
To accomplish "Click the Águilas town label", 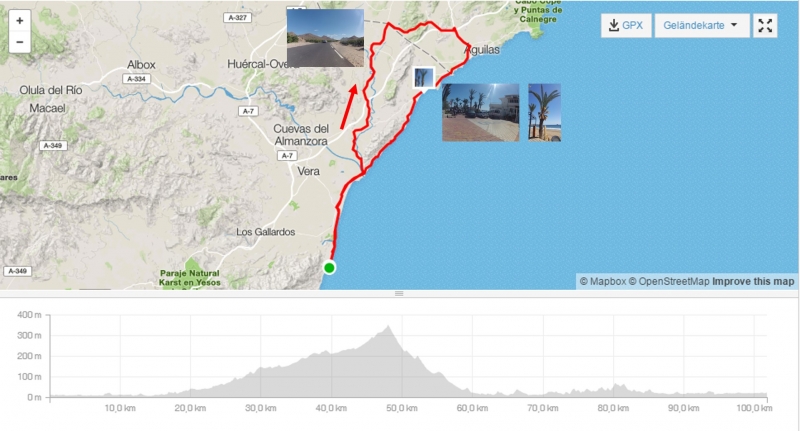I will (x=482, y=50).
